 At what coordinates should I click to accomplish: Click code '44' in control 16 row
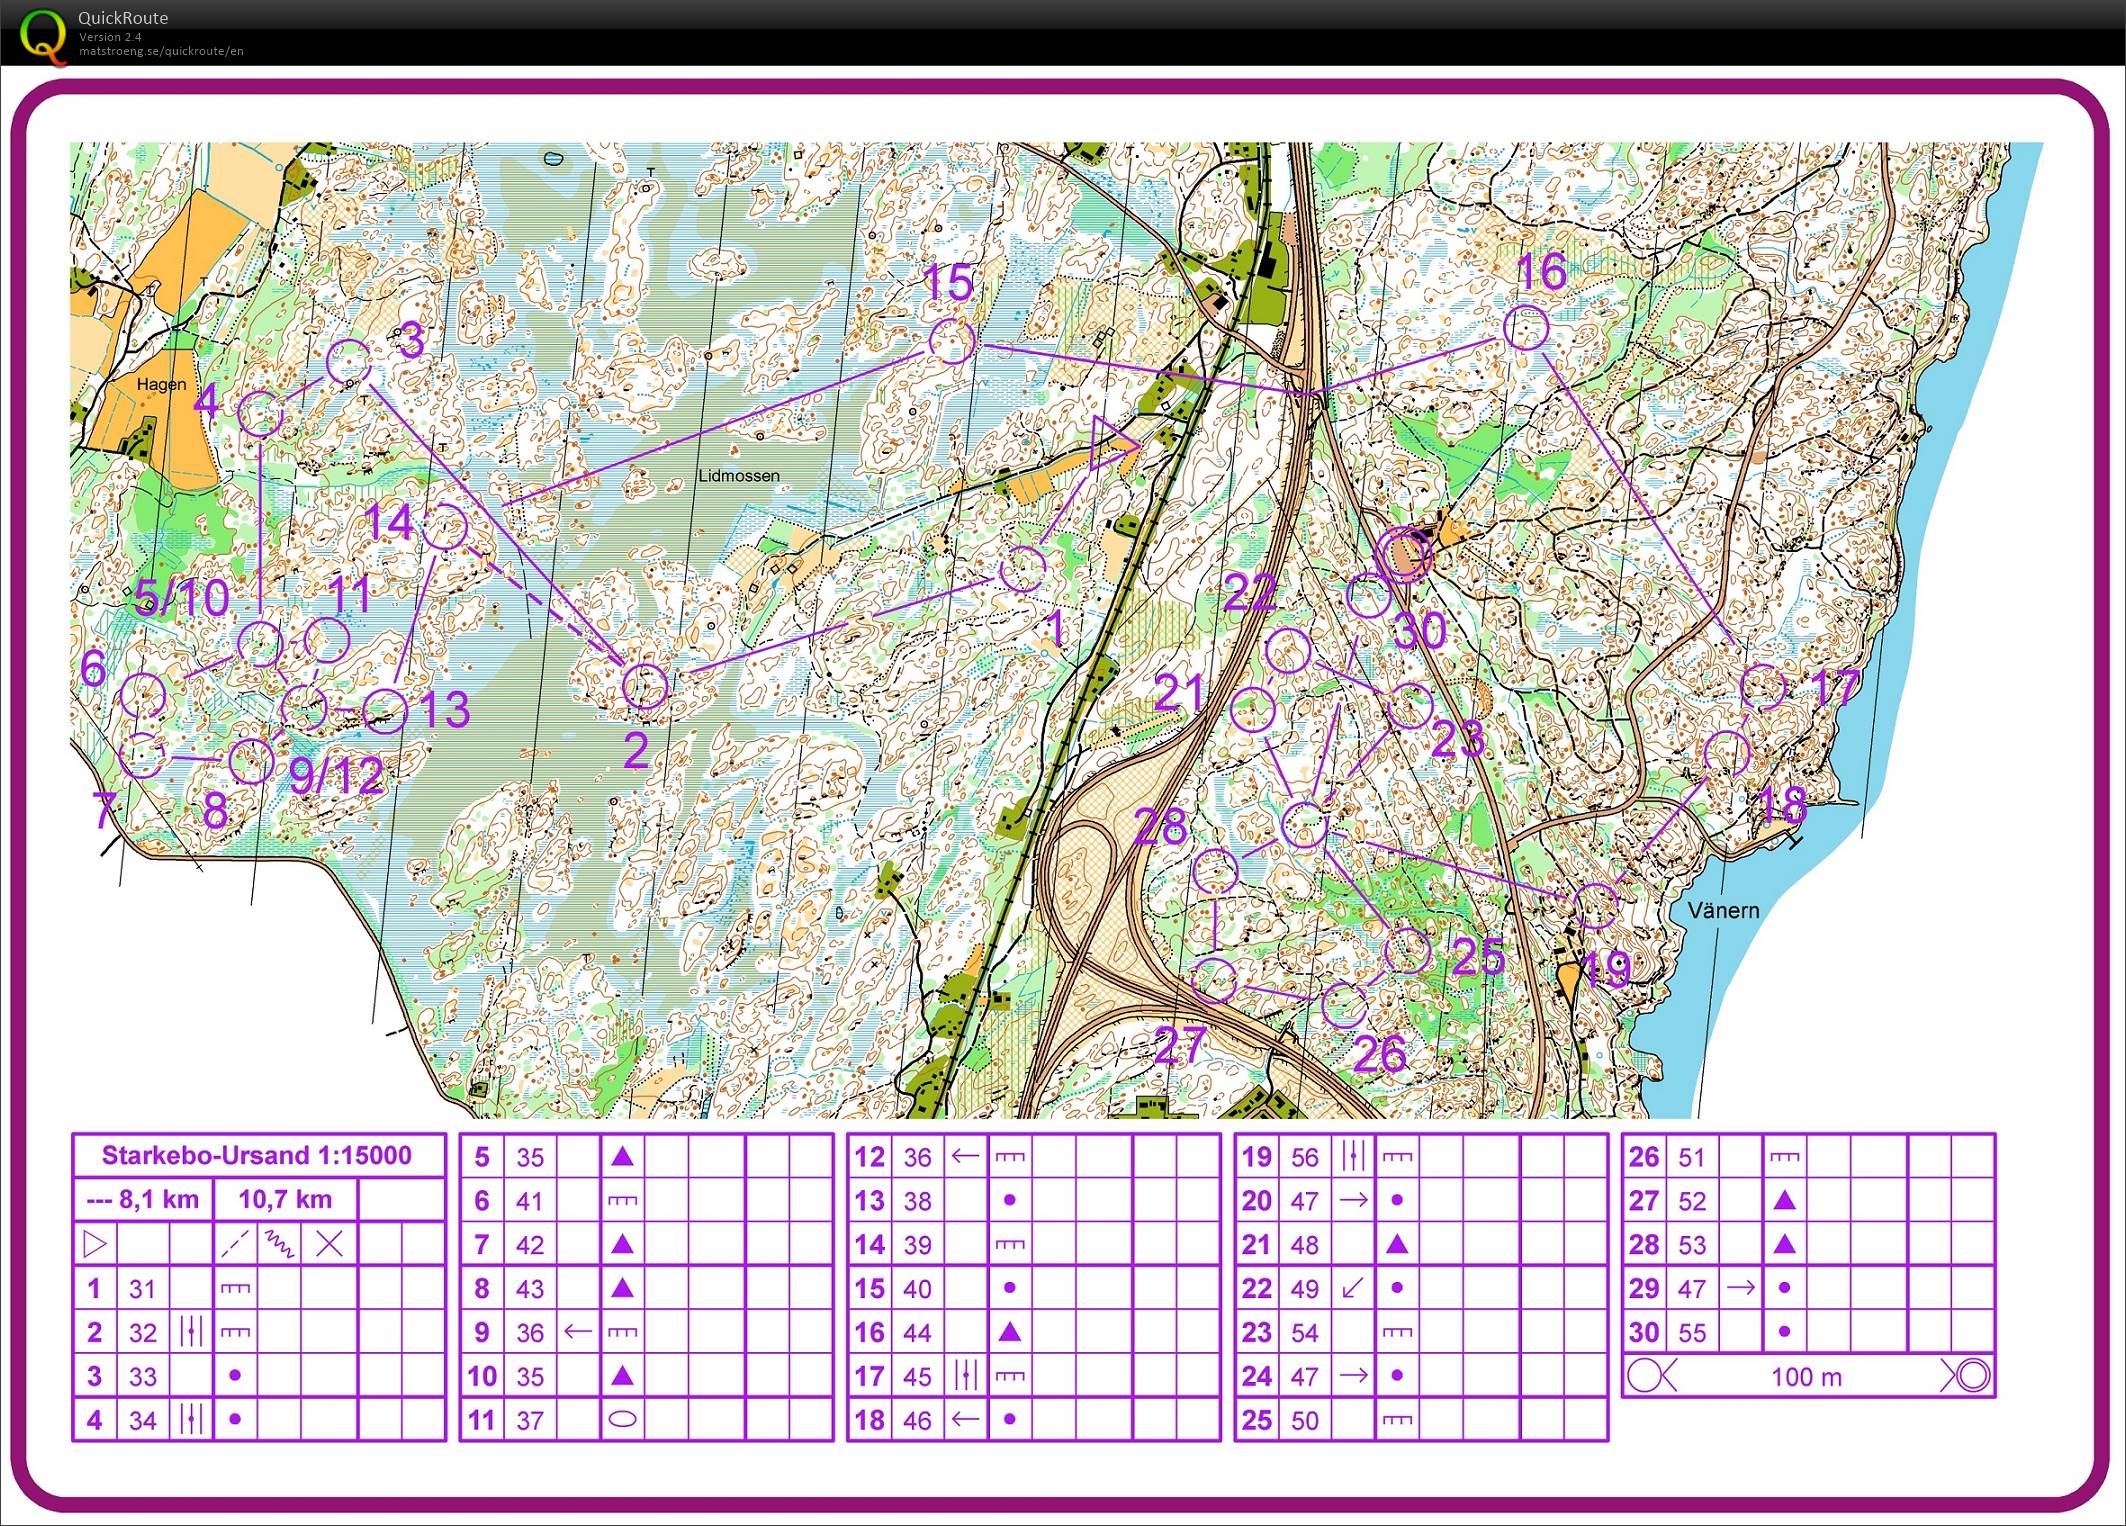coord(916,1332)
